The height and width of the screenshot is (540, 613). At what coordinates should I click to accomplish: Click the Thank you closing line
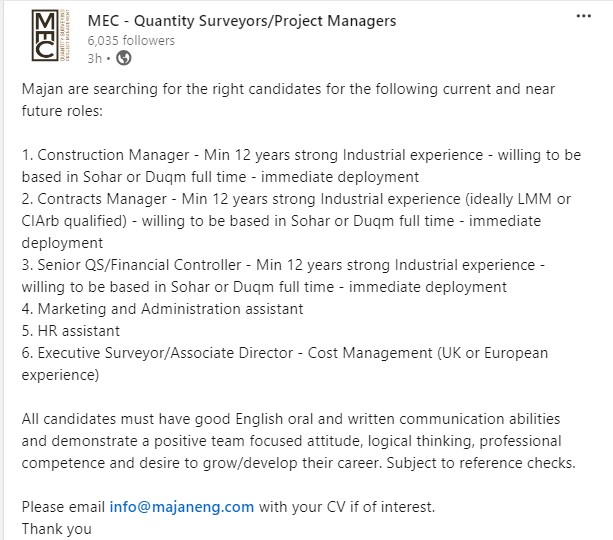coord(57,529)
